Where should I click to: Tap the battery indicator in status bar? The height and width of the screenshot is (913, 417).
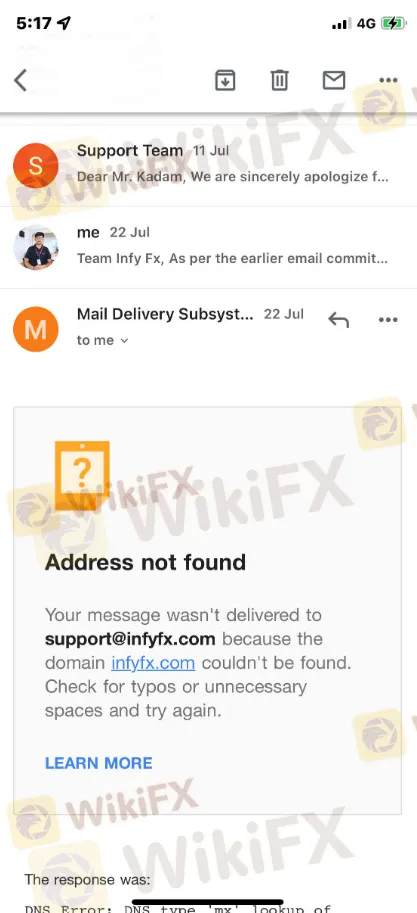(393, 23)
